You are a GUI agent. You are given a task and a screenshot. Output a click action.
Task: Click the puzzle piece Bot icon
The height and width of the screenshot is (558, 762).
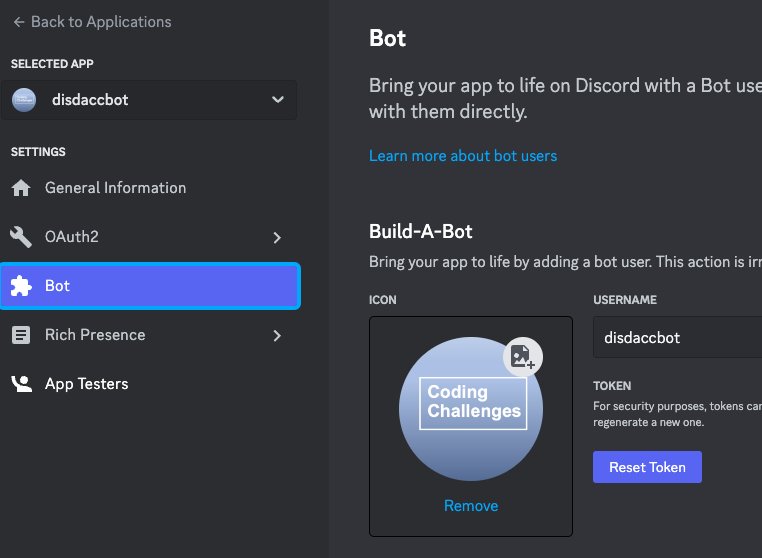pyautogui.click(x=21, y=286)
